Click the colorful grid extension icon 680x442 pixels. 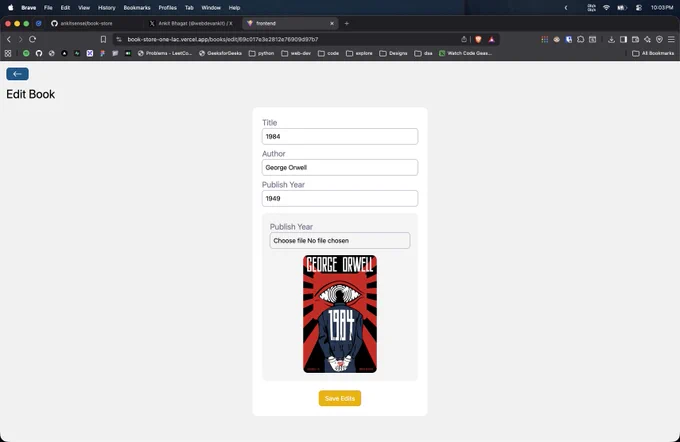click(x=545, y=39)
